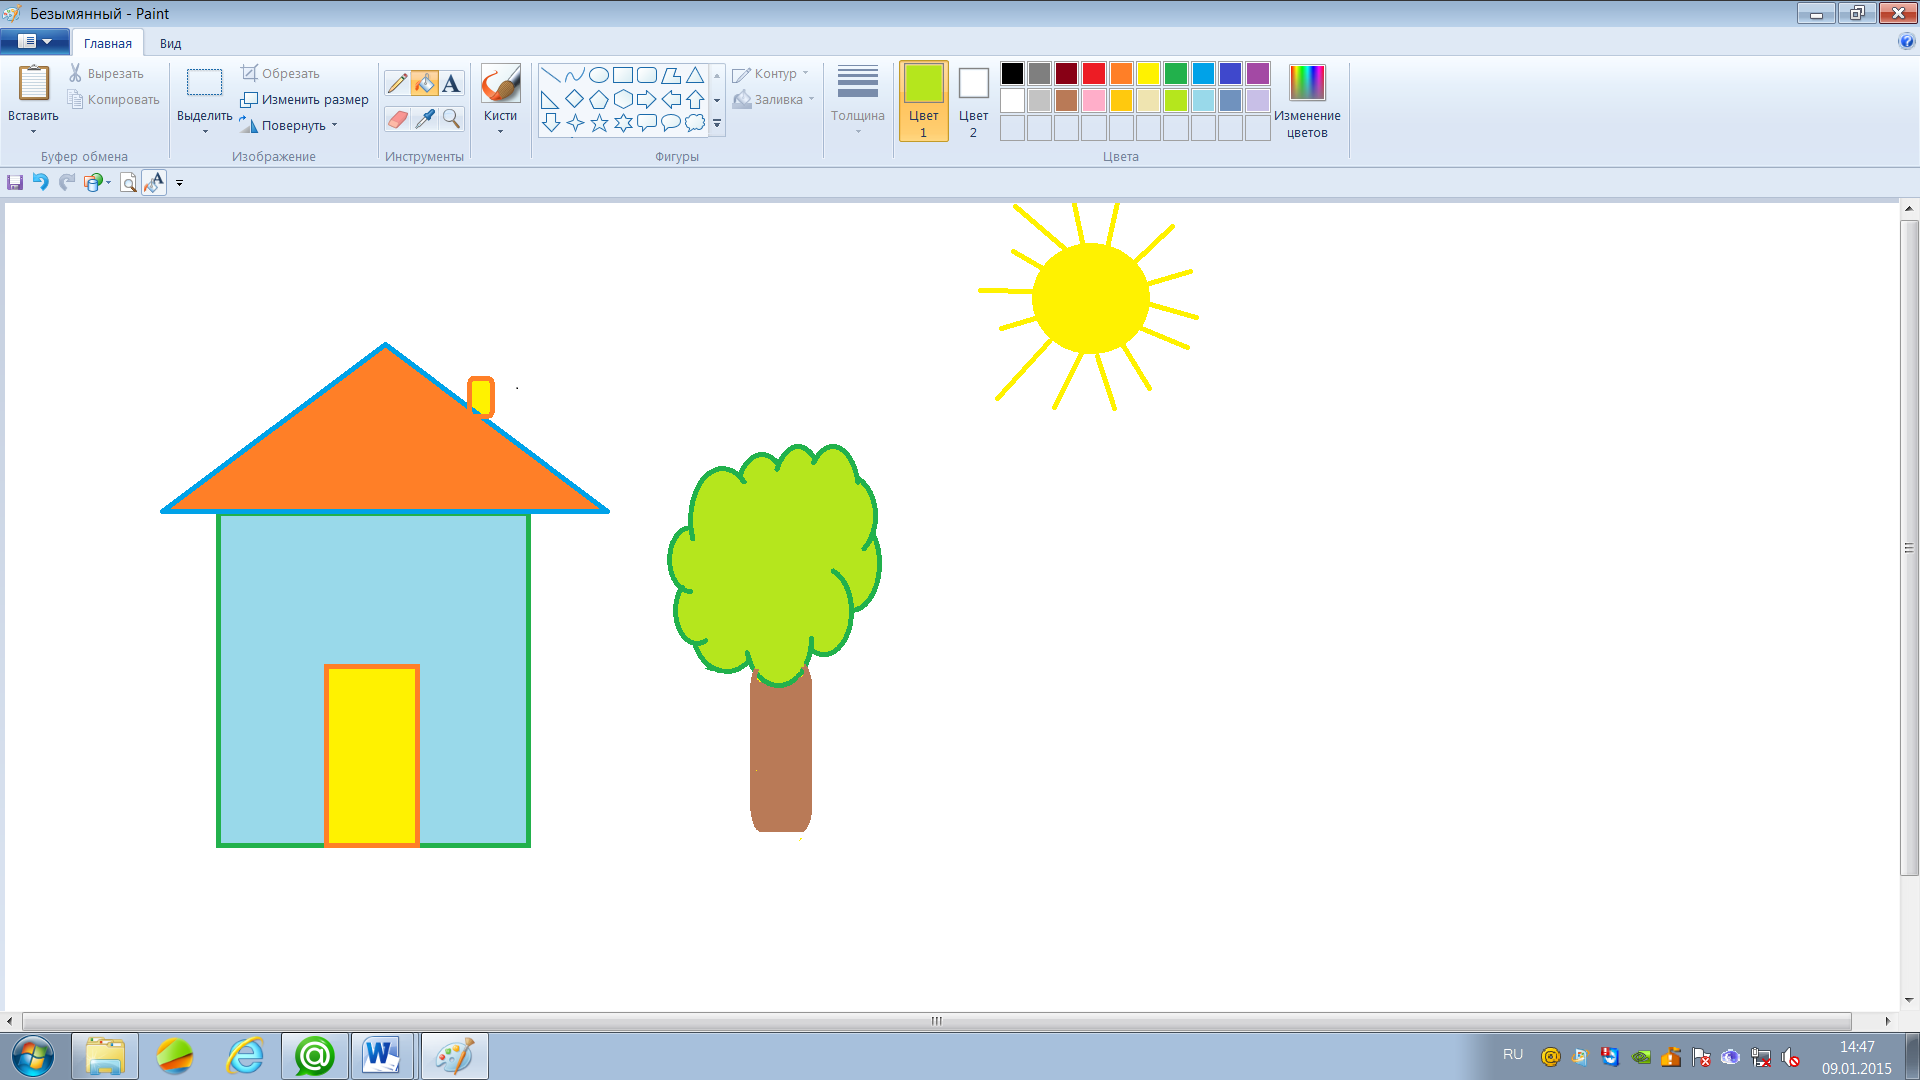Screen dimensions: 1920x1080
Task: Activate the Цвет 1 color slot
Action: [923, 101]
